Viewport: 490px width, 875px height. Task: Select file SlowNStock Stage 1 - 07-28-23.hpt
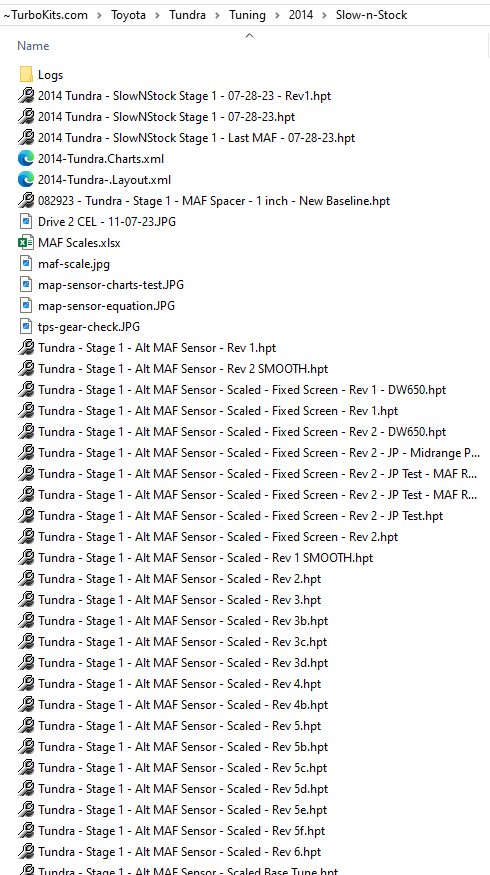click(166, 117)
